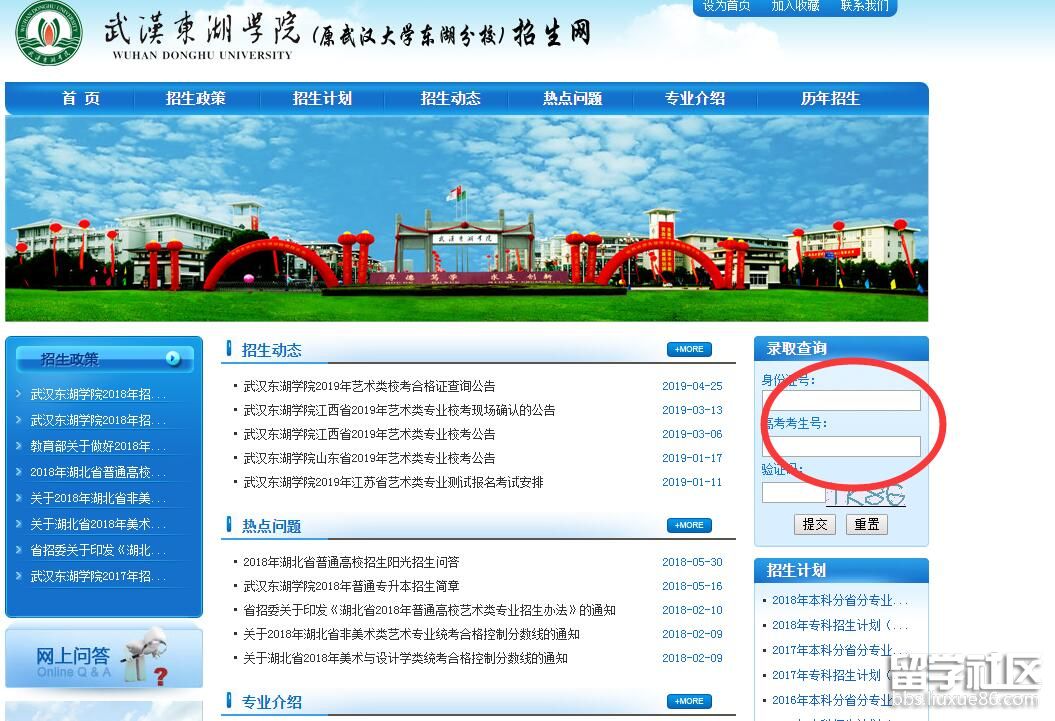Select 历年招生 in the navigation bar
Screen dimensions: 1055x721
(830, 98)
